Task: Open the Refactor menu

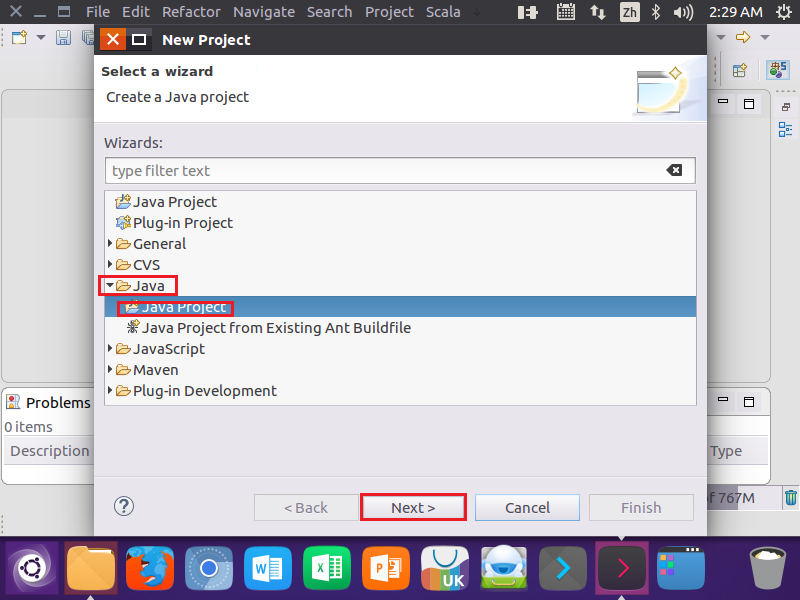Action: tap(191, 12)
